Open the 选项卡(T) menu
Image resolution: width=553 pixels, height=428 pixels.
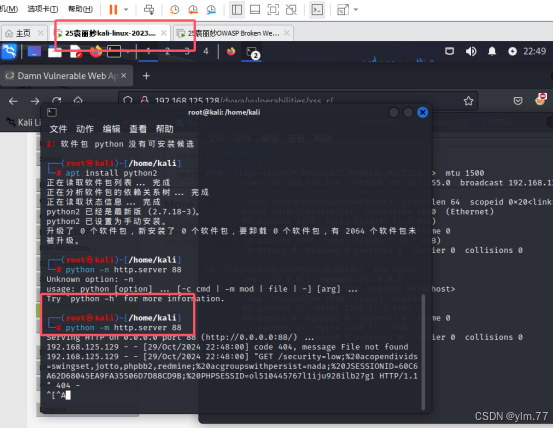(42, 9)
